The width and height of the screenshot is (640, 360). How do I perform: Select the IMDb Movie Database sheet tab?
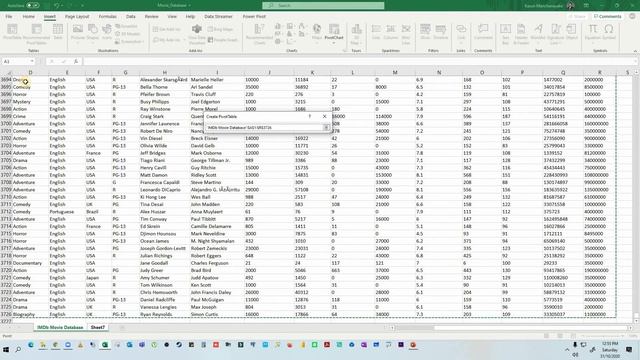[60, 327]
